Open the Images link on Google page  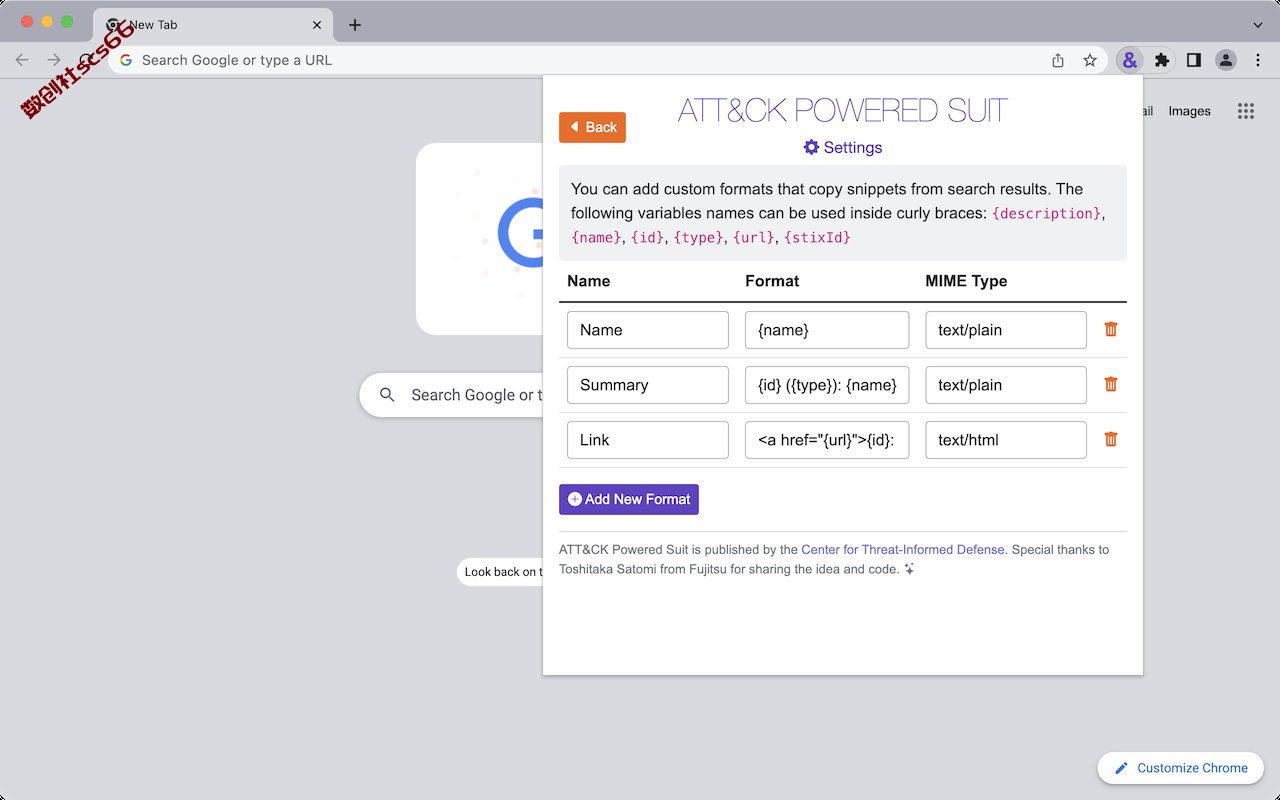coord(1189,111)
